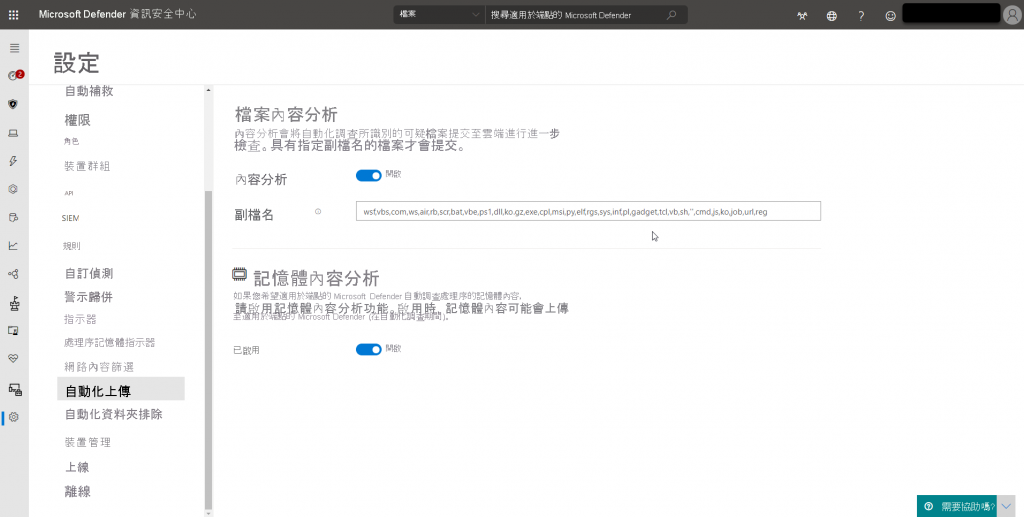Click the 記憶體內容分析 chip icon

pyautogui.click(x=240, y=275)
